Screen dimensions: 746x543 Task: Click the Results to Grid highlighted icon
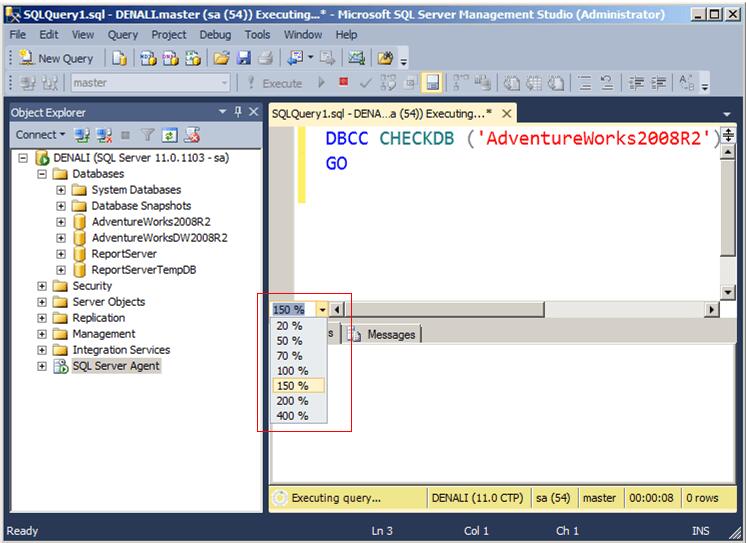[432, 83]
